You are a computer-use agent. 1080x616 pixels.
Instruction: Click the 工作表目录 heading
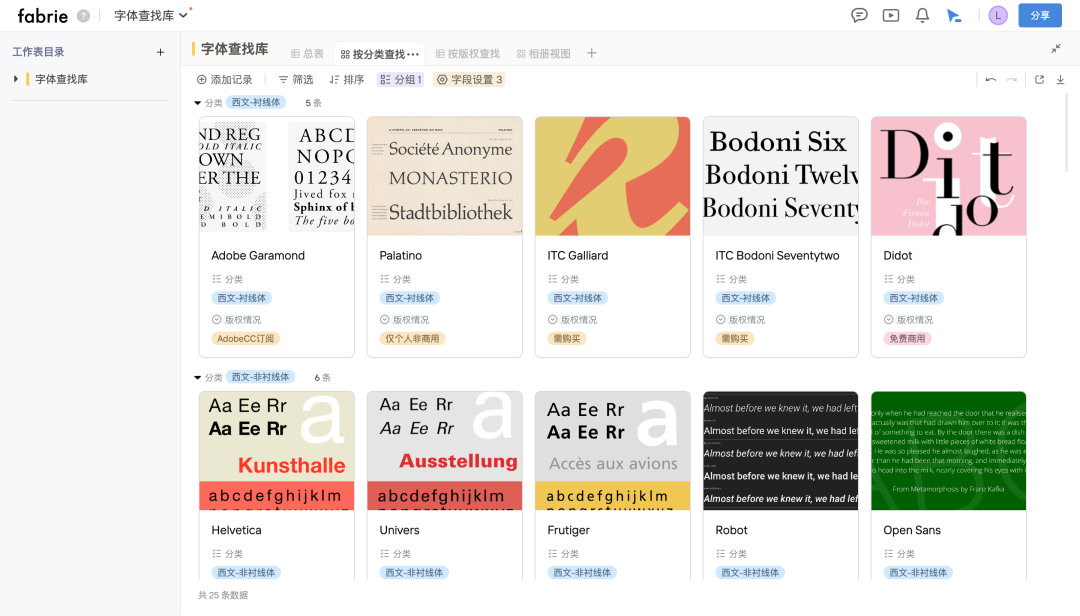point(39,52)
